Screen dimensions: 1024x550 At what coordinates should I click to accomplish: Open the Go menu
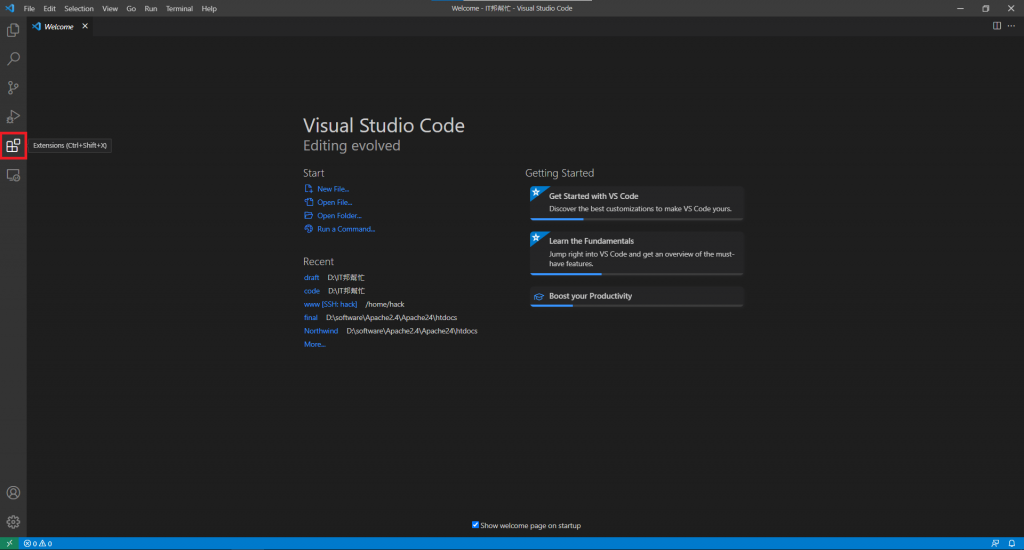[131, 8]
